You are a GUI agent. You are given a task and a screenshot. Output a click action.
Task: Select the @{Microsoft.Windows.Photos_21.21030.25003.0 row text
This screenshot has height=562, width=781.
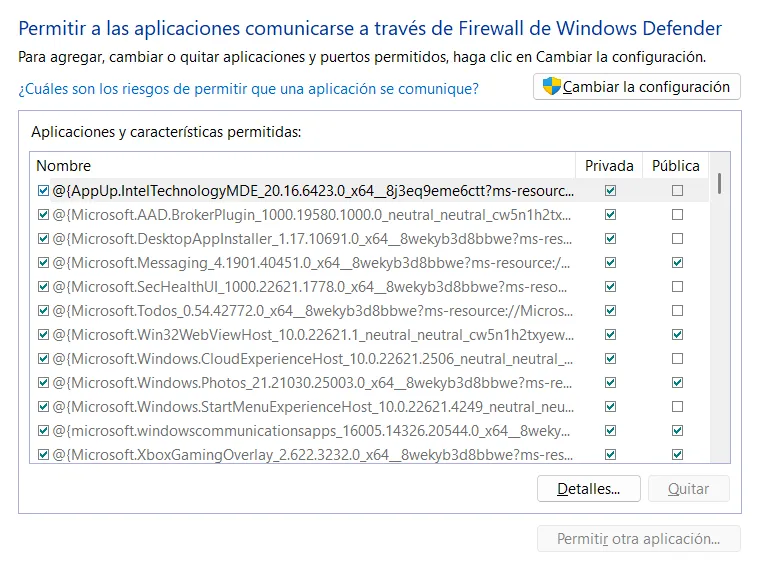click(312, 383)
